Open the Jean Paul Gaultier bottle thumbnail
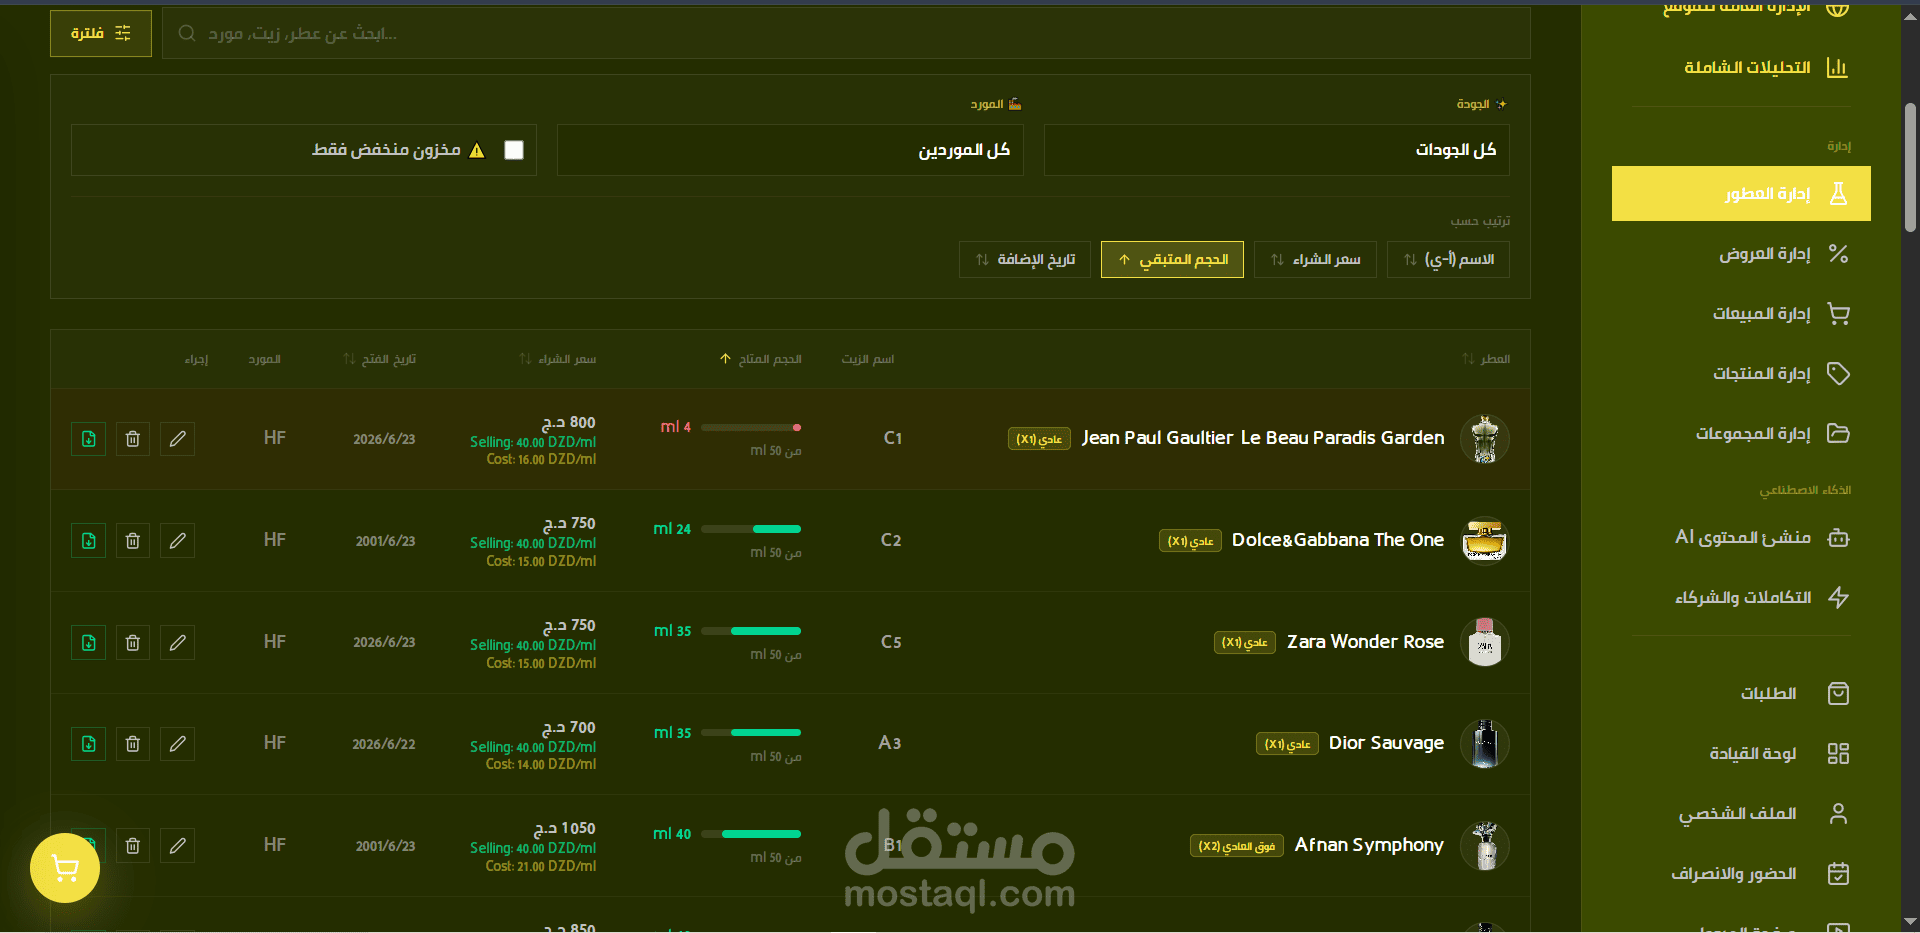The image size is (1920, 933). point(1485,439)
